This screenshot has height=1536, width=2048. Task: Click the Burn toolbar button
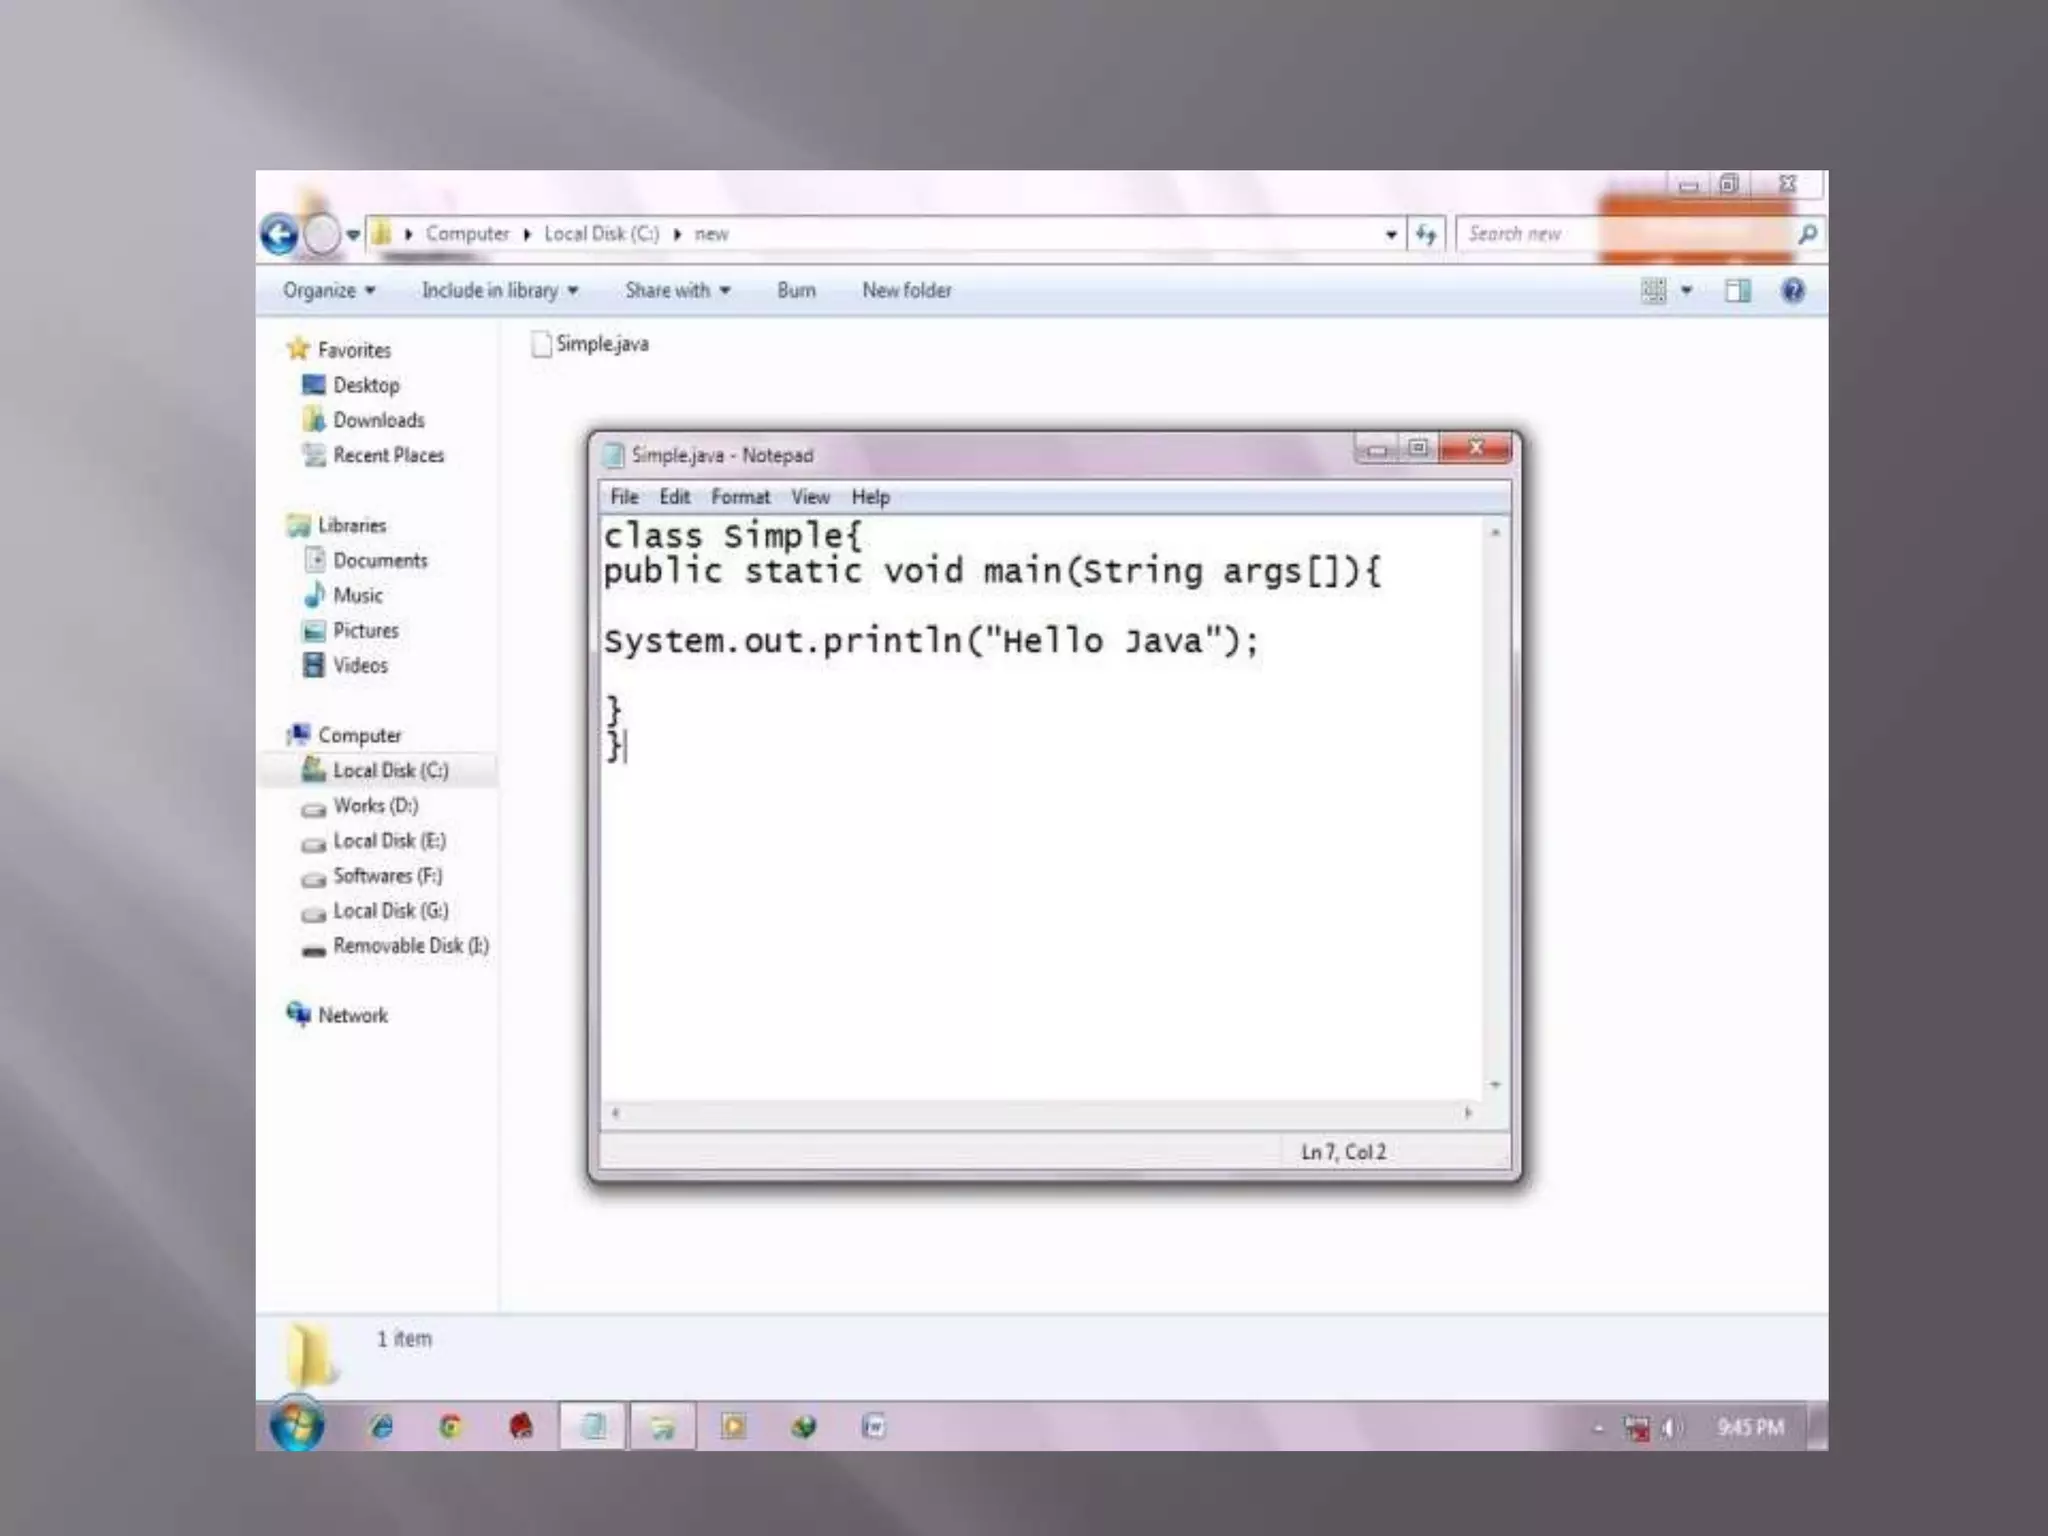[796, 291]
